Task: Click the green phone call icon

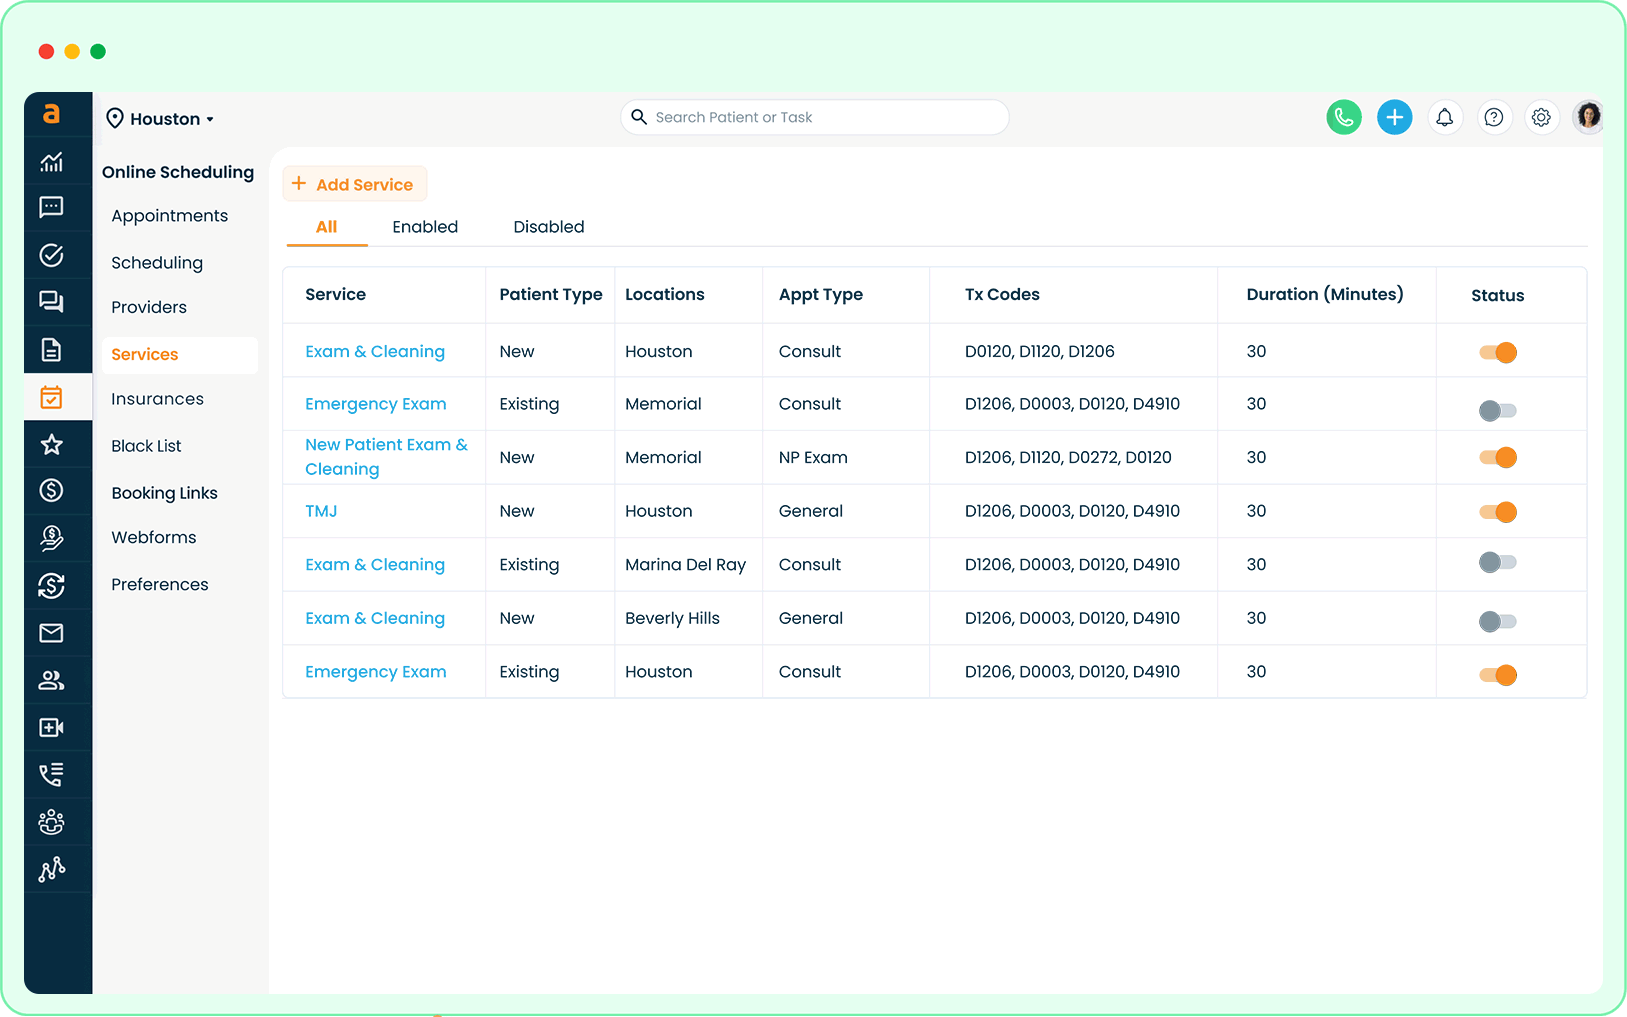Action: click(x=1343, y=117)
